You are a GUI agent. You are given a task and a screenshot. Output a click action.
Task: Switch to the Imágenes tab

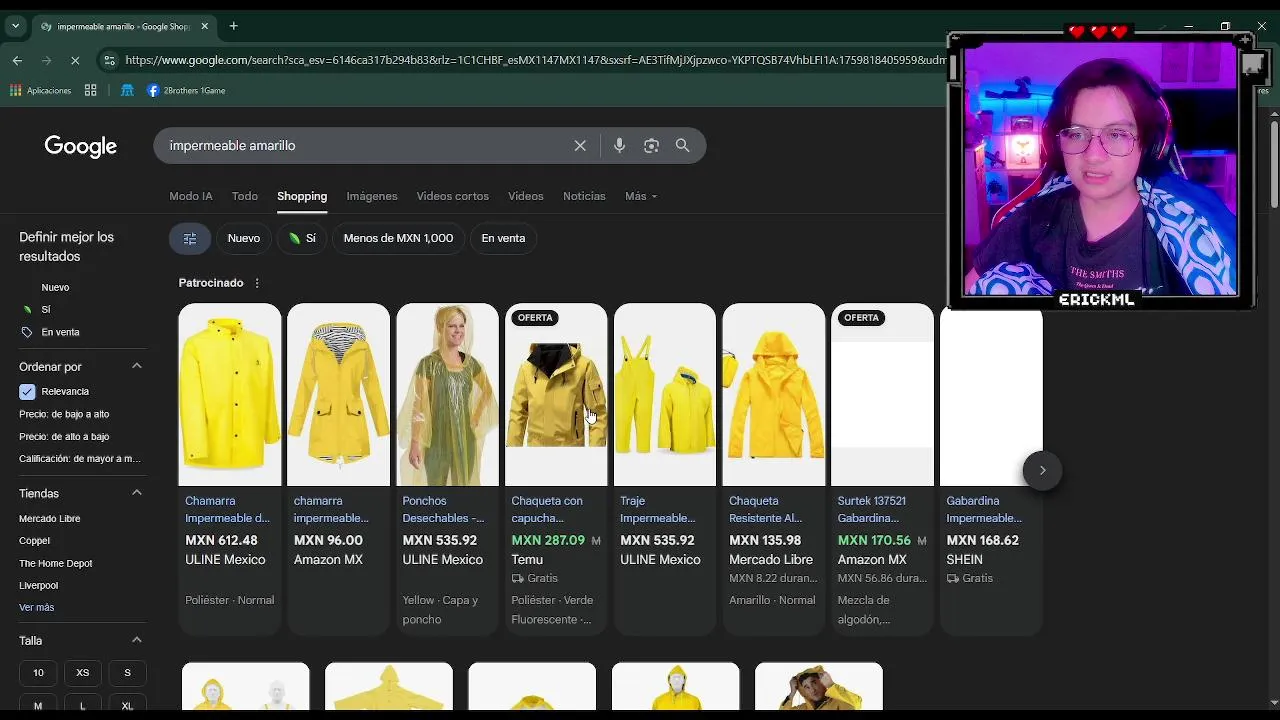click(372, 196)
